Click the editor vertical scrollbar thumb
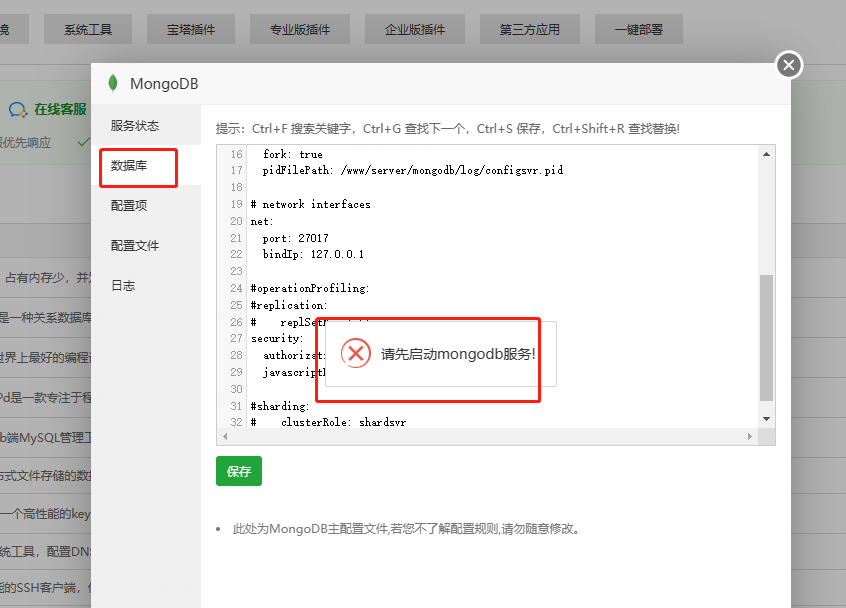Image resolution: width=846 pixels, height=608 pixels. tap(766, 338)
